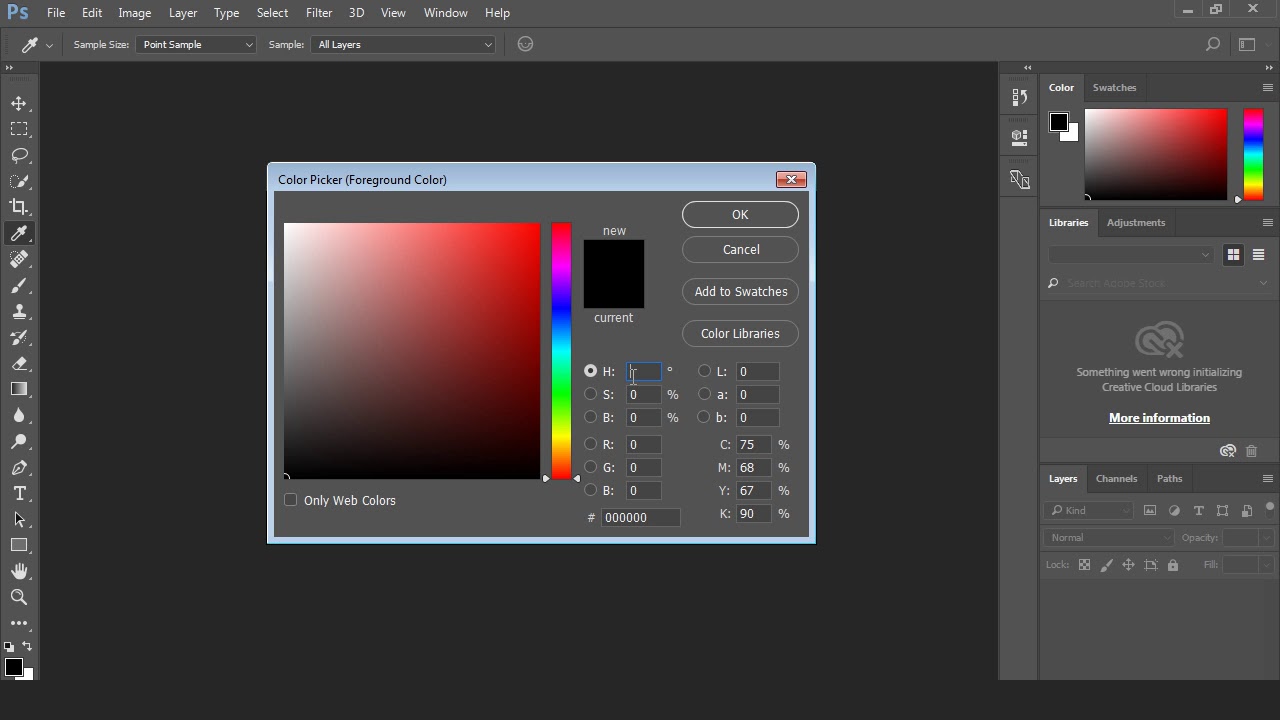Image resolution: width=1280 pixels, height=720 pixels.
Task: Click the vertical hue slider in Color Picker
Action: [561, 351]
